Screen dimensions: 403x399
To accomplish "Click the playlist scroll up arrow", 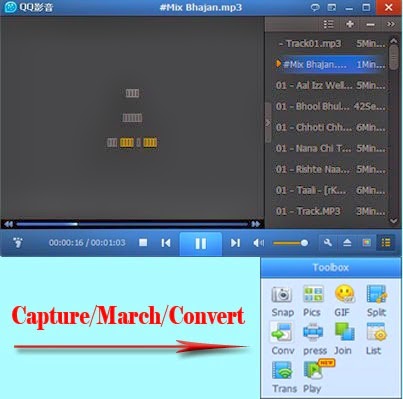I will [x=394, y=41].
